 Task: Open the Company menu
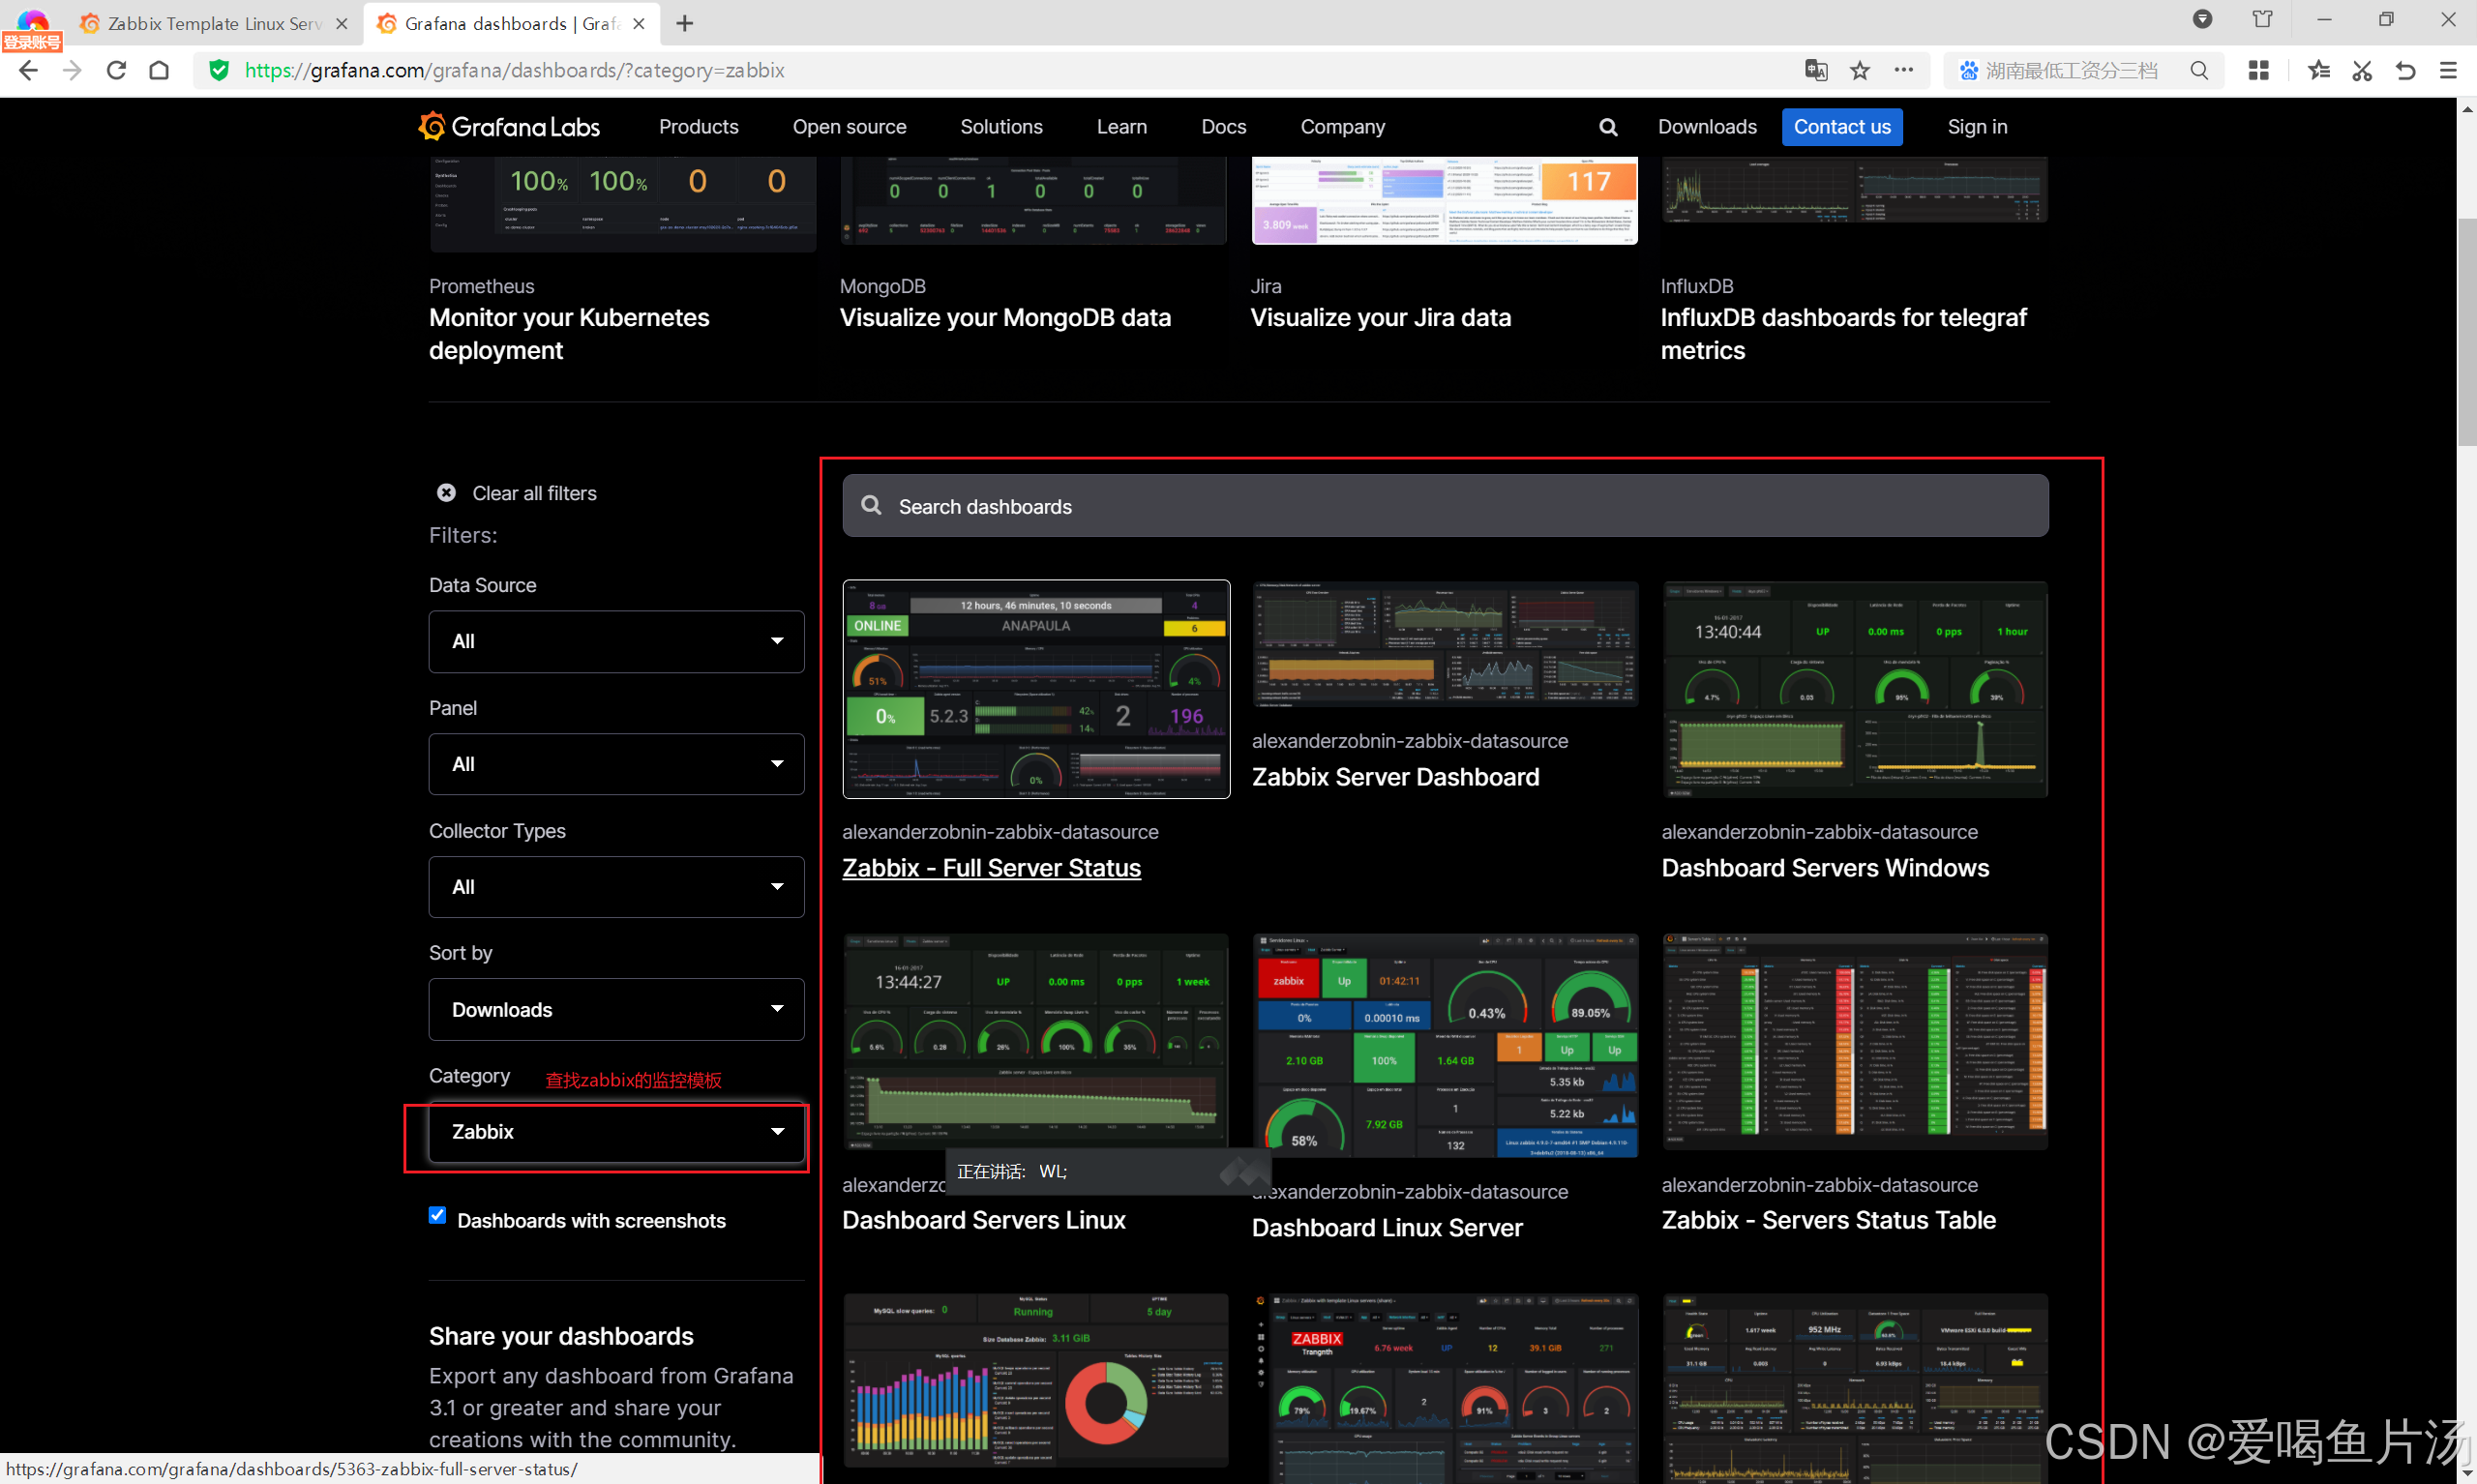[1342, 127]
